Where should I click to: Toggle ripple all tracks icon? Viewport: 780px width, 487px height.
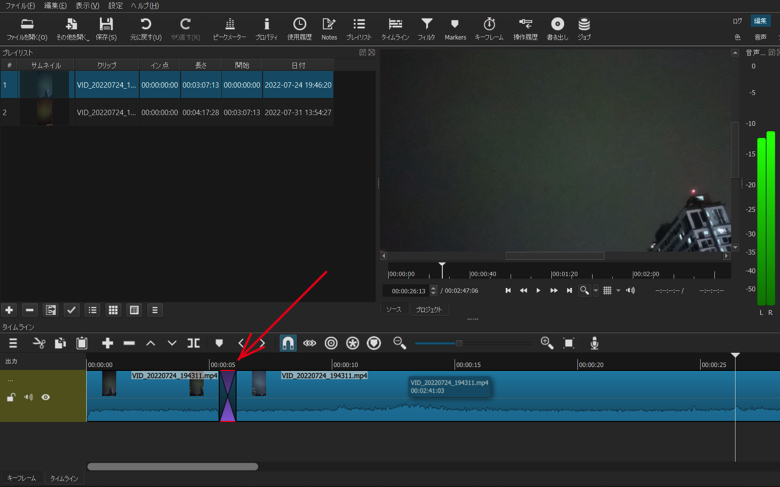click(352, 343)
